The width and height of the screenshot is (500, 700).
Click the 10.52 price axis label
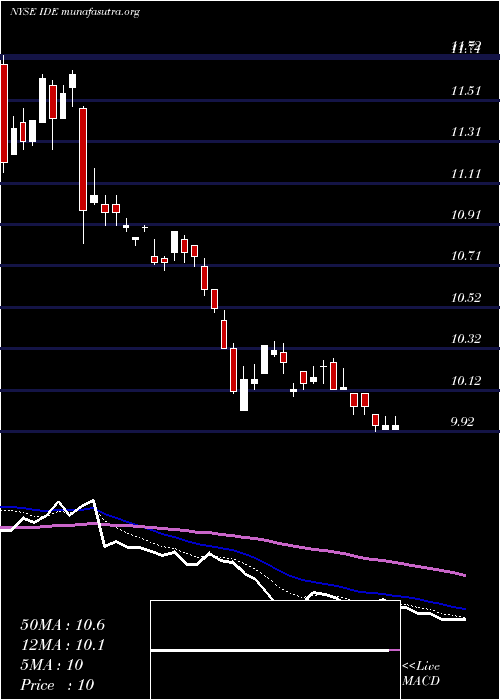(x=466, y=298)
